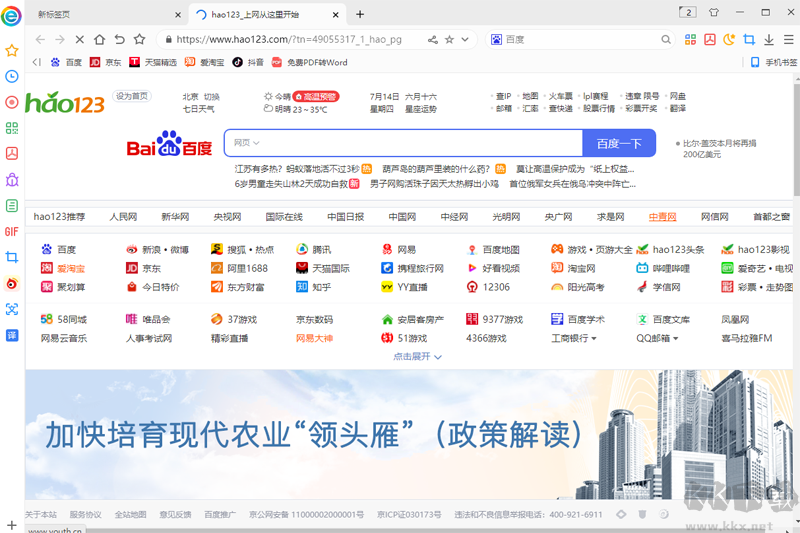The height and width of the screenshot is (533, 800).
Task: Click the GIF recorder sidebar icon
Action: coord(12,231)
